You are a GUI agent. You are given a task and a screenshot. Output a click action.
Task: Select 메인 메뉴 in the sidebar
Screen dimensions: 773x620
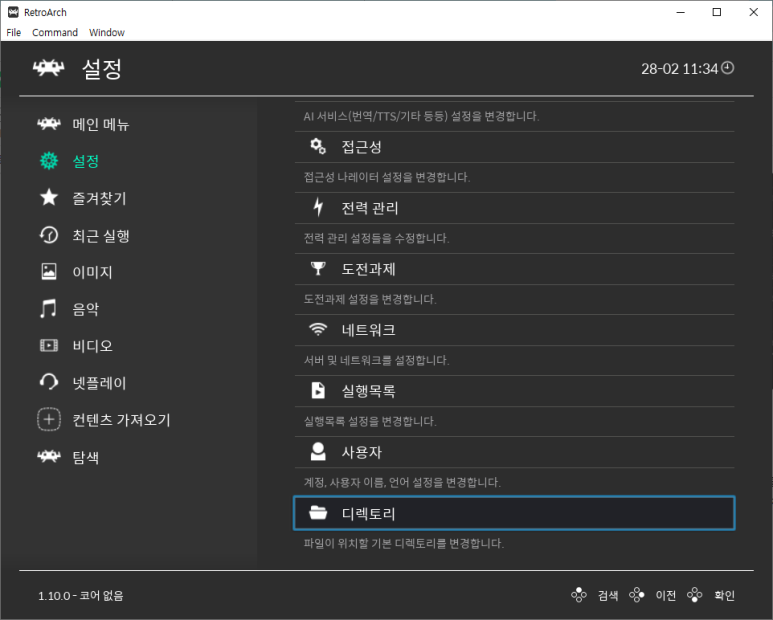[x=101, y=124]
